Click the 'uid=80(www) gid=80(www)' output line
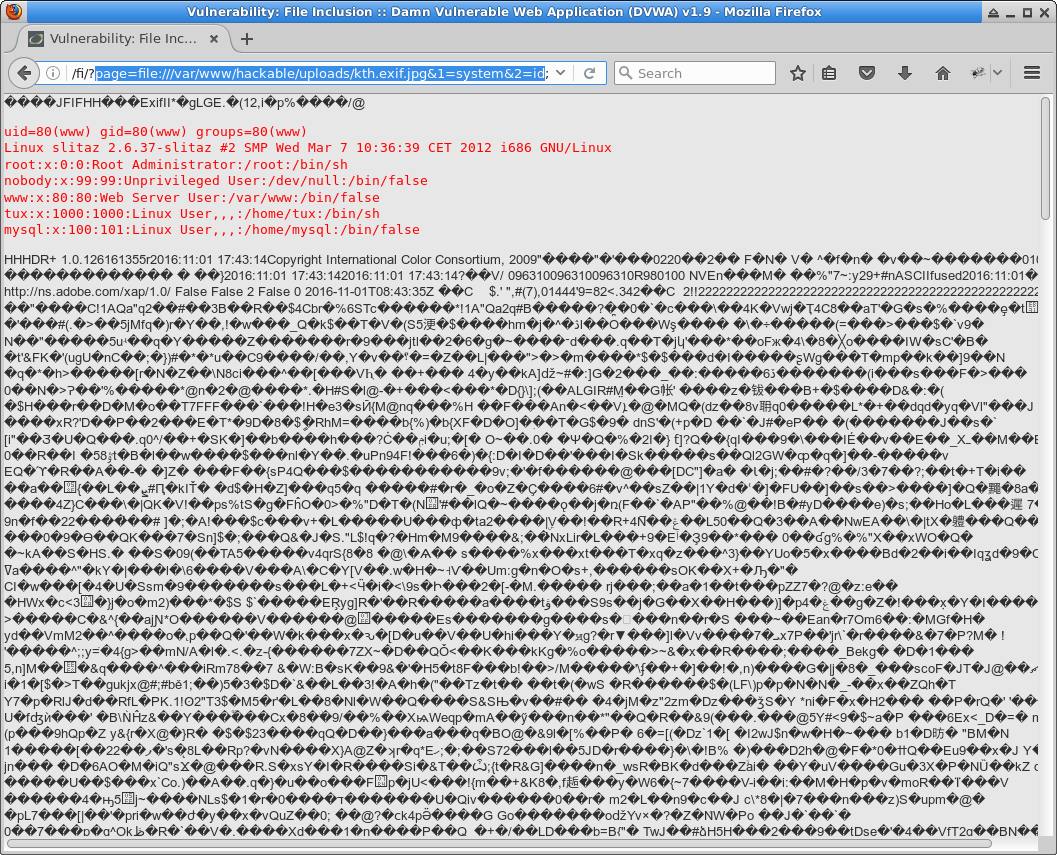 tap(155, 131)
